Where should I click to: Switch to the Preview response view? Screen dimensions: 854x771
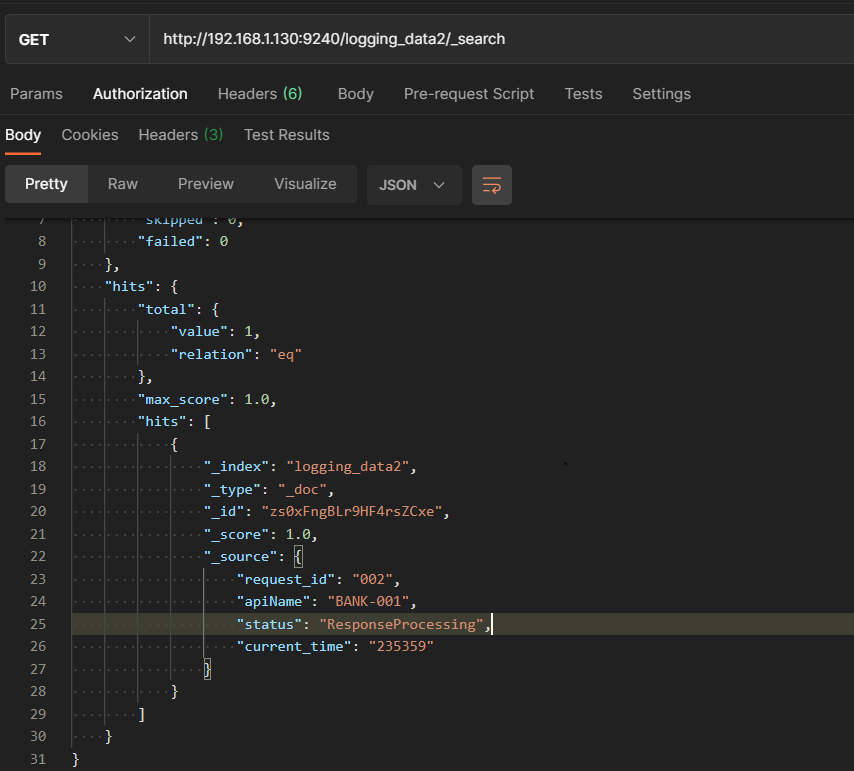(x=205, y=184)
